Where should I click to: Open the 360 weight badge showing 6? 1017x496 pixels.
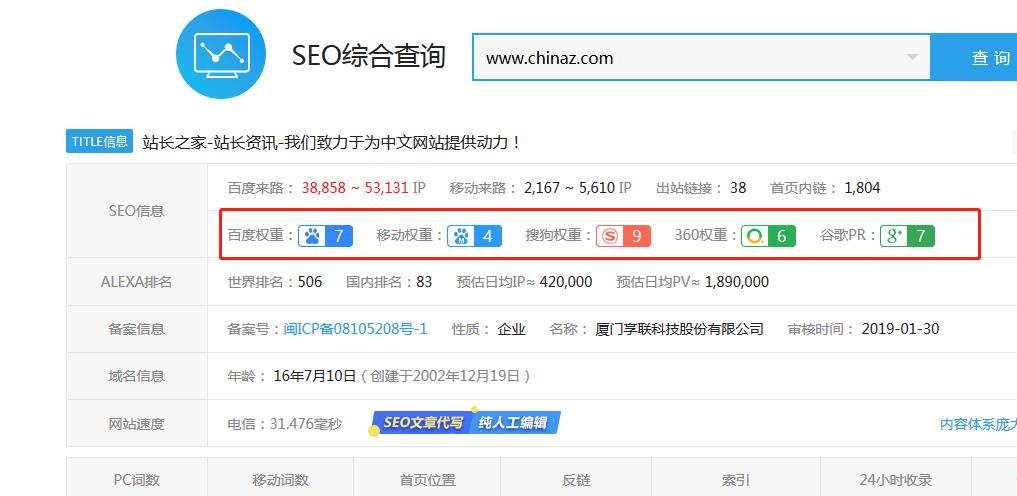click(769, 236)
